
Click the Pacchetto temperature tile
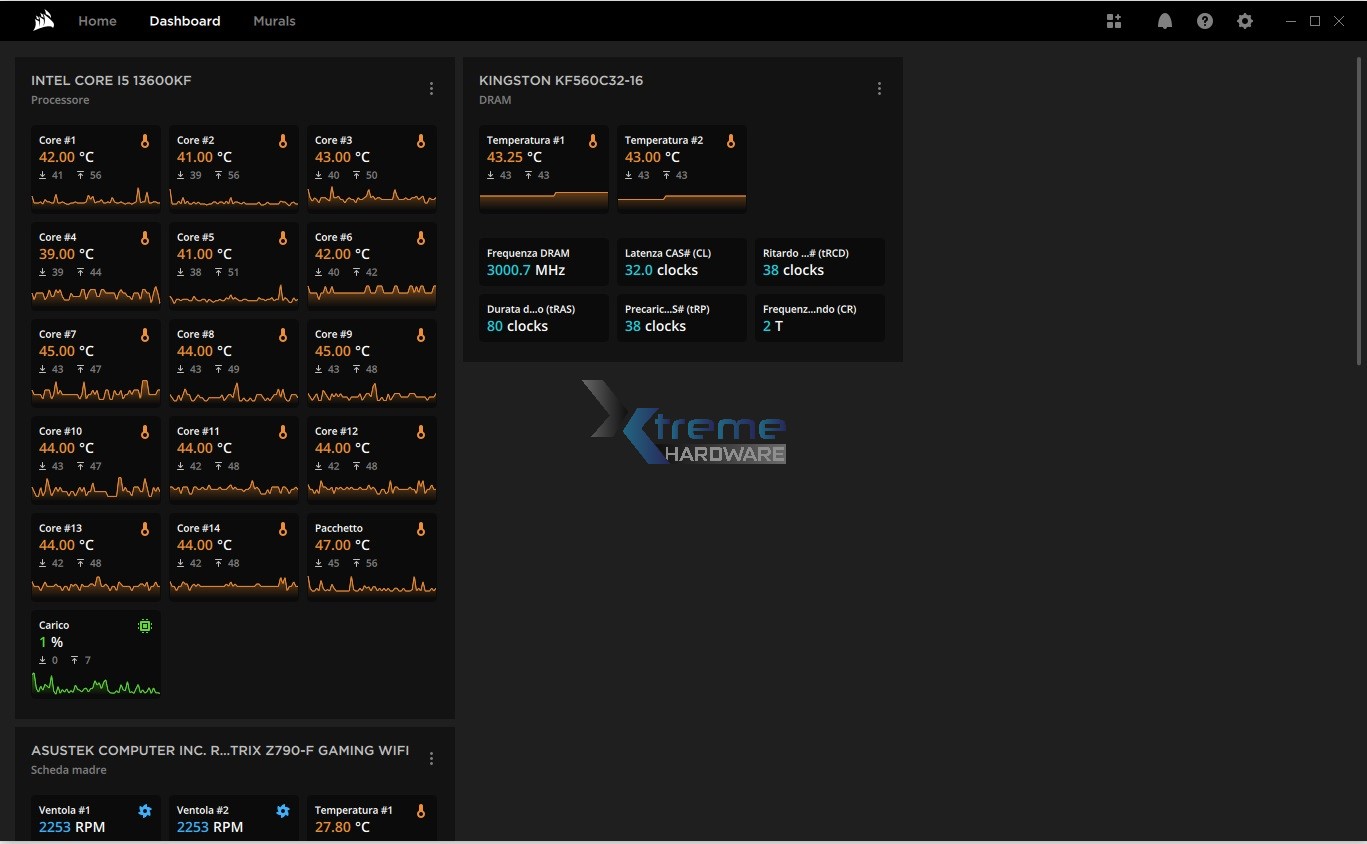point(371,556)
